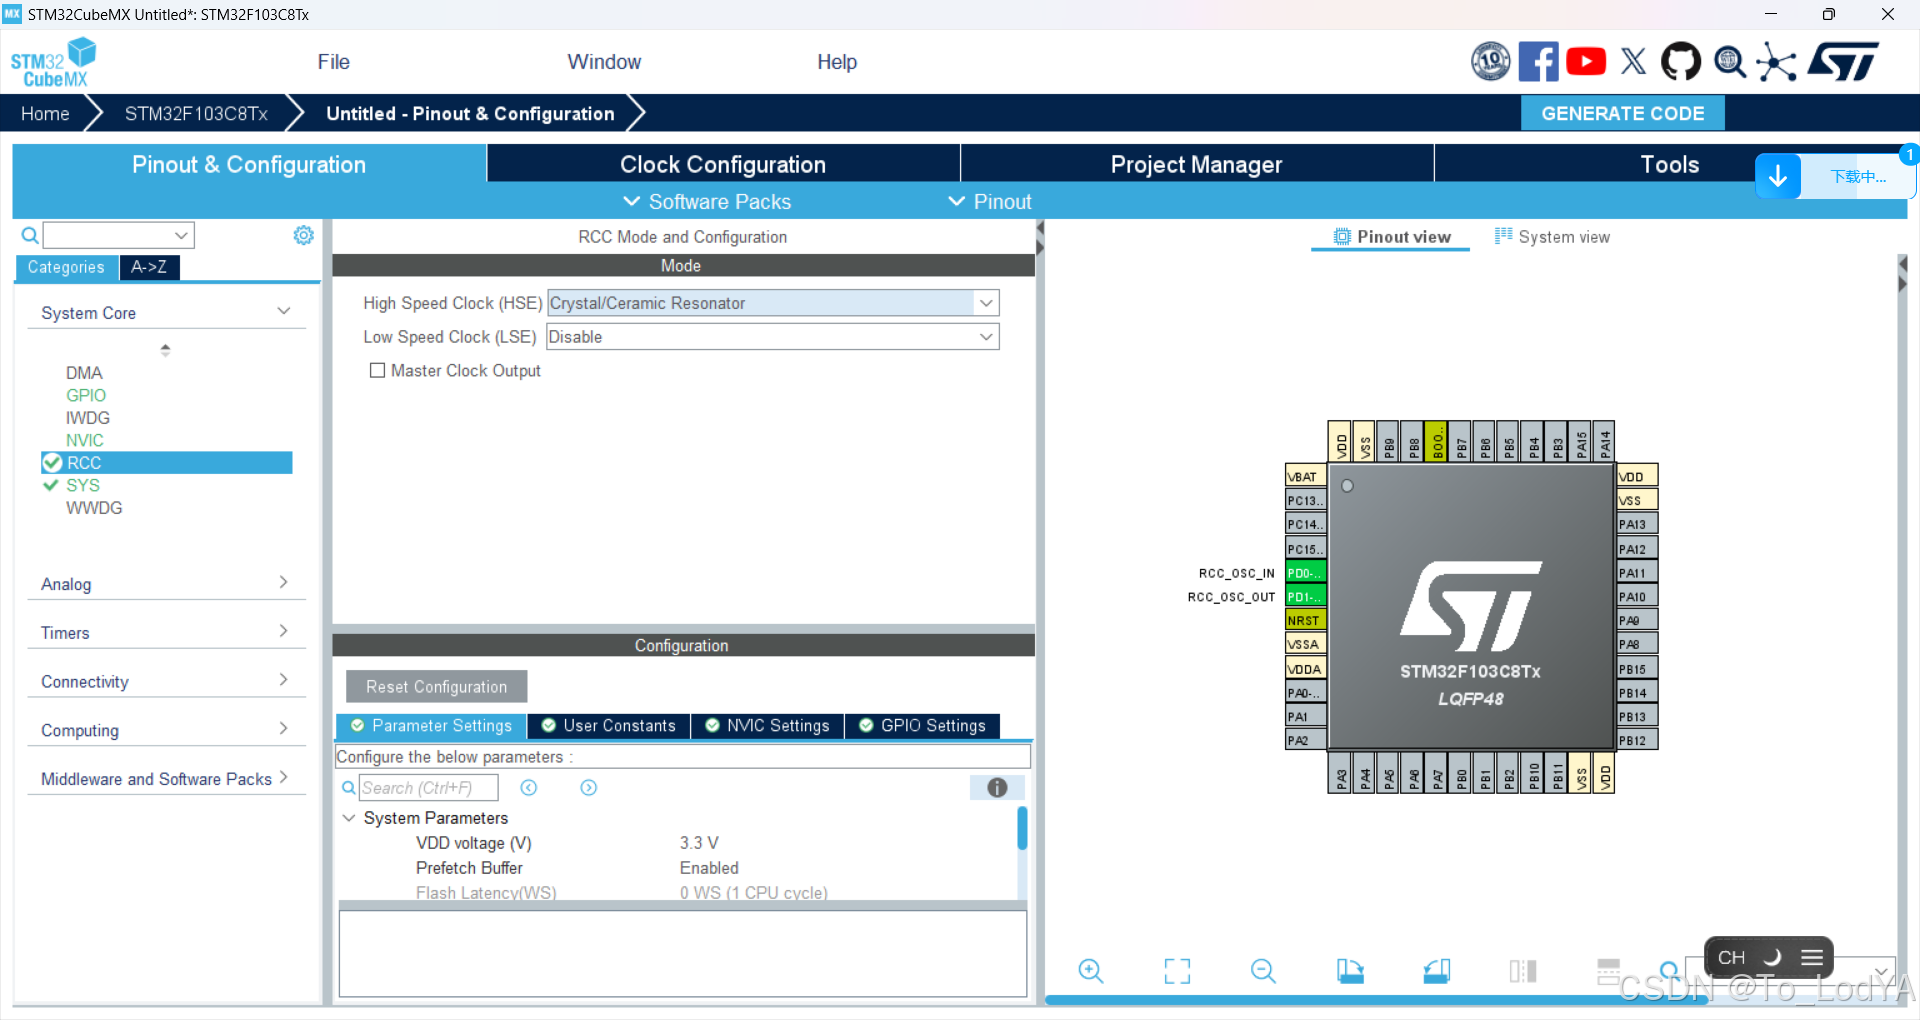This screenshot has height=1020, width=1920.
Task: Open the Wiki search icon
Action: 1730,62
